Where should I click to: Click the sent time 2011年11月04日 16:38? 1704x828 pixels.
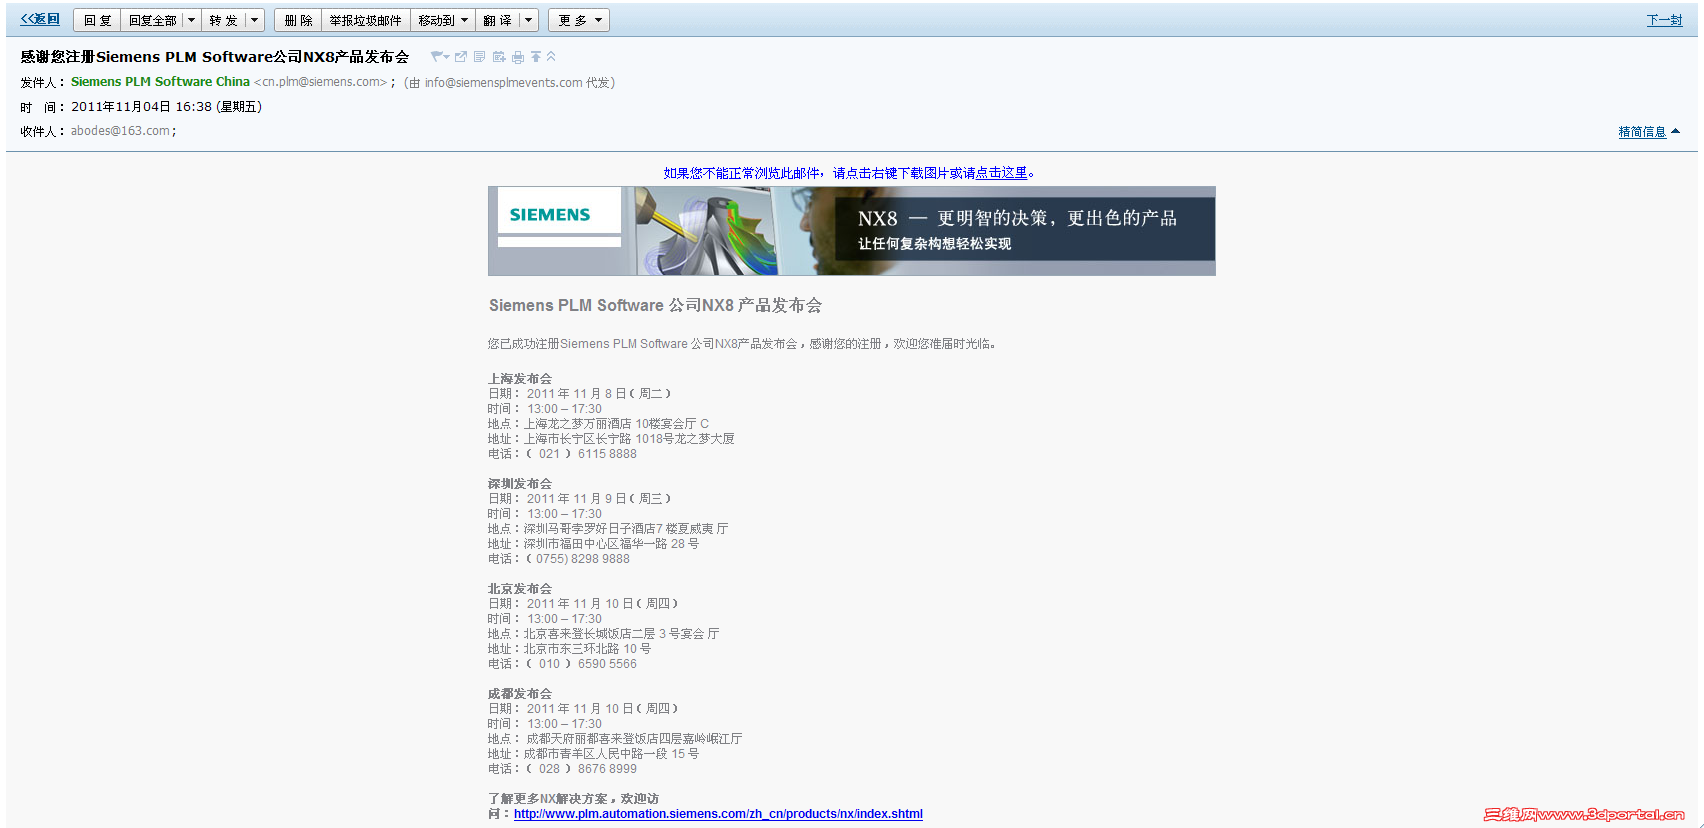pyautogui.click(x=141, y=107)
